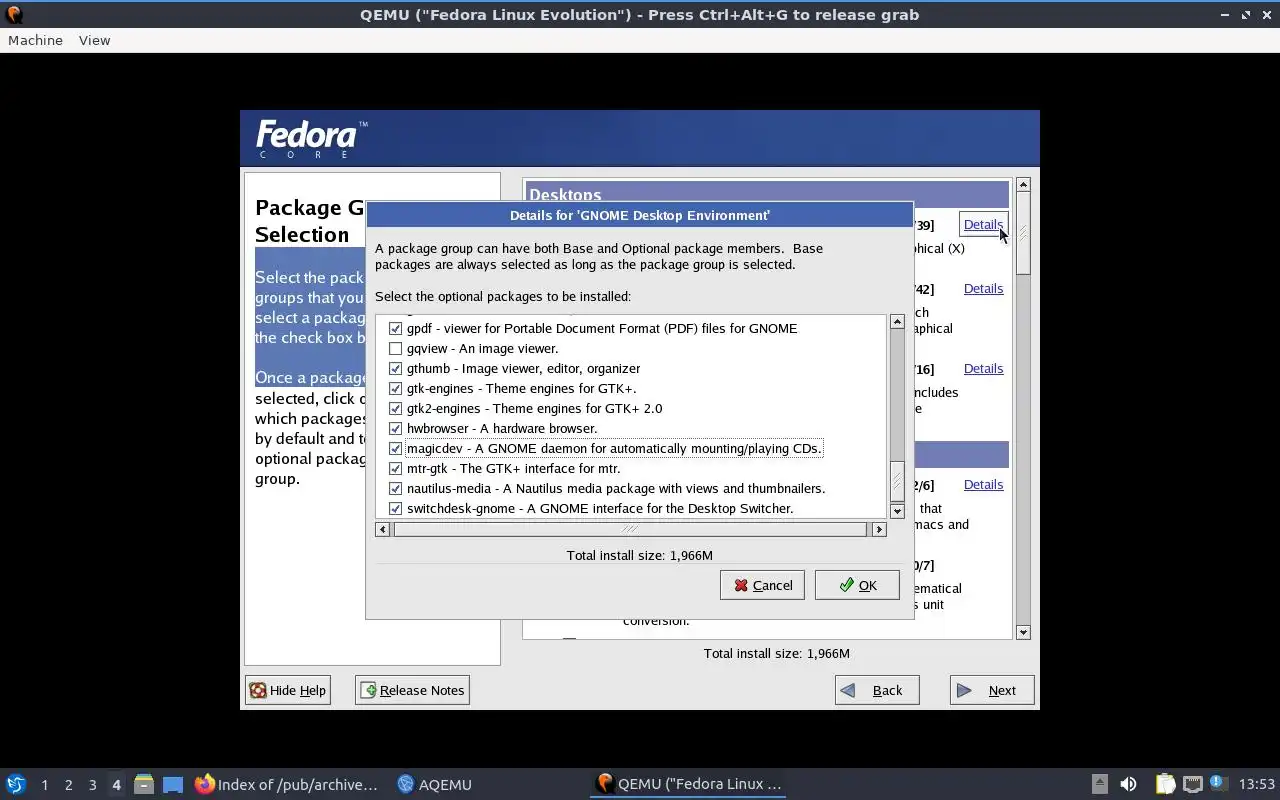Uncheck the nautilus-media package
Image resolution: width=1280 pixels, height=800 pixels.
click(395, 488)
